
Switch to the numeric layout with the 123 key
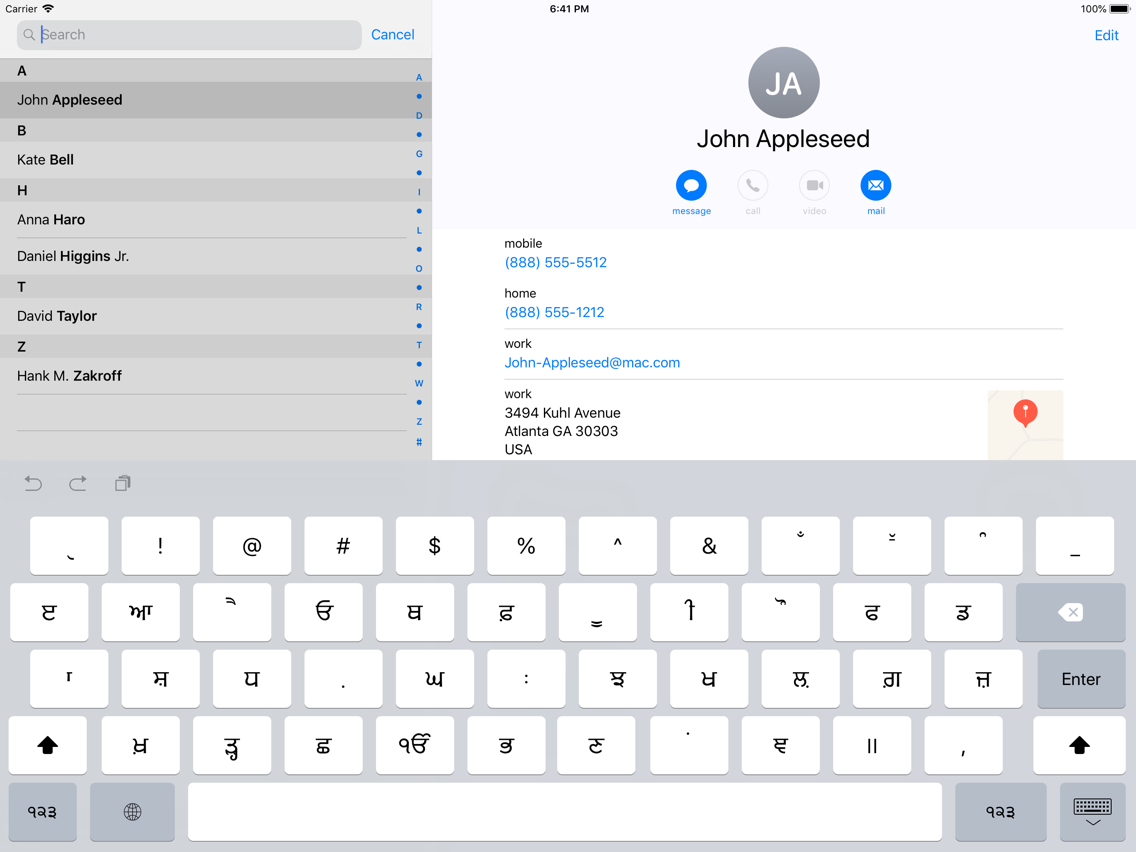(43, 812)
